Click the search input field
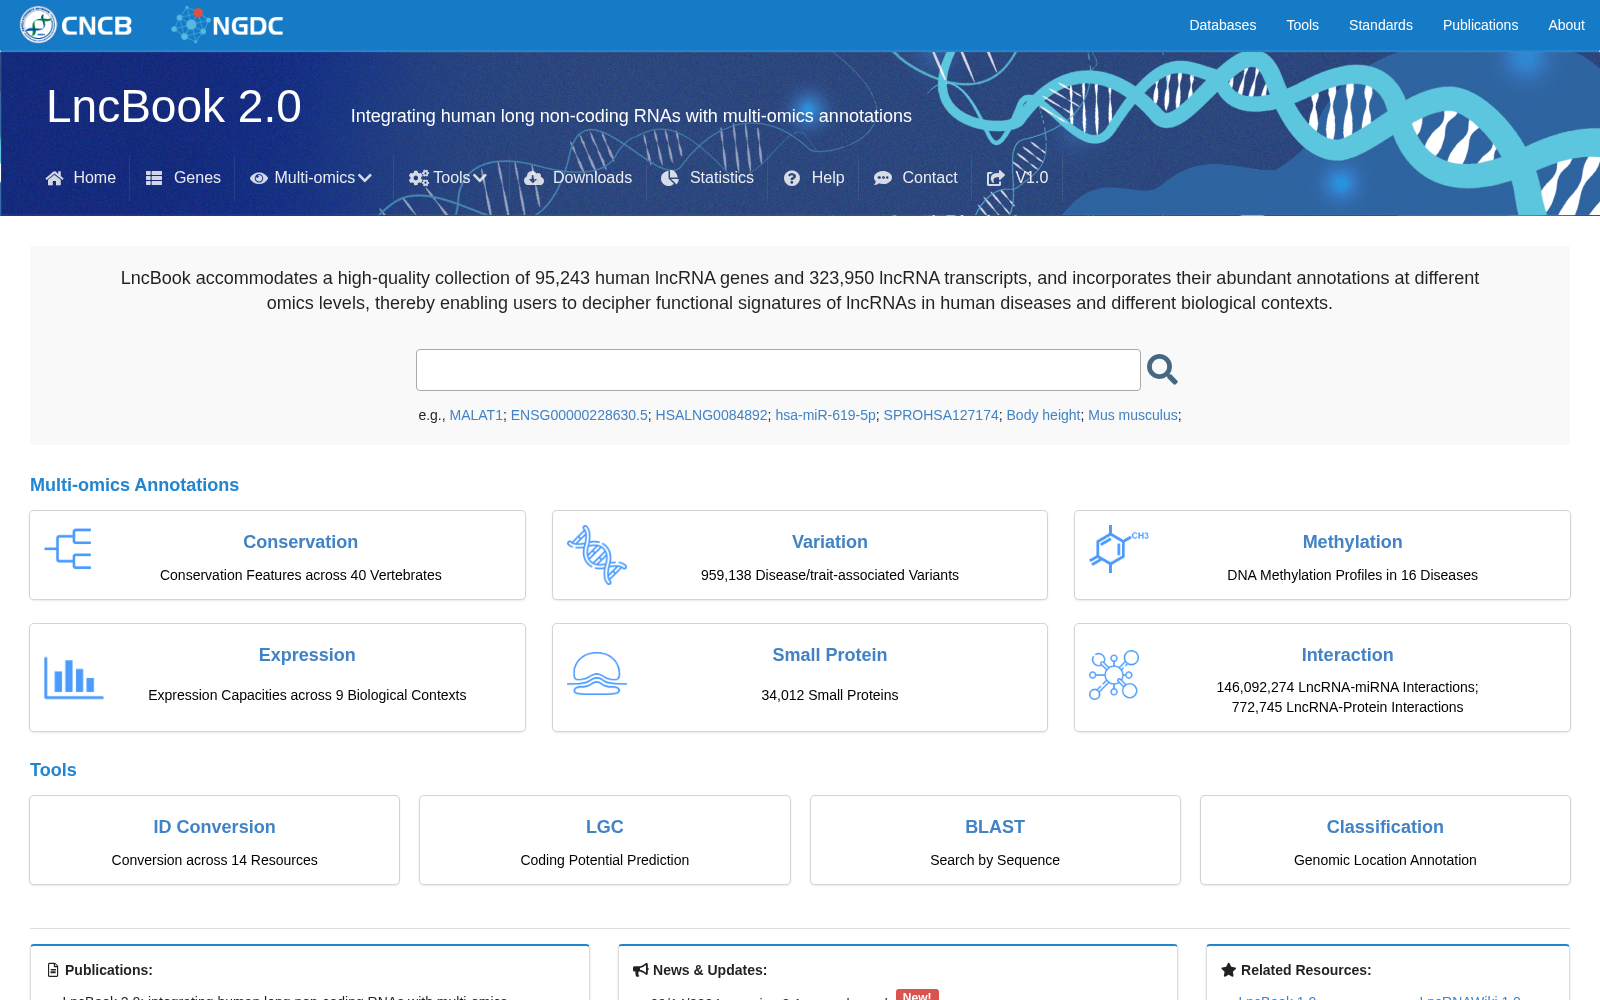The image size is (1600, 1000). point(778,370)
